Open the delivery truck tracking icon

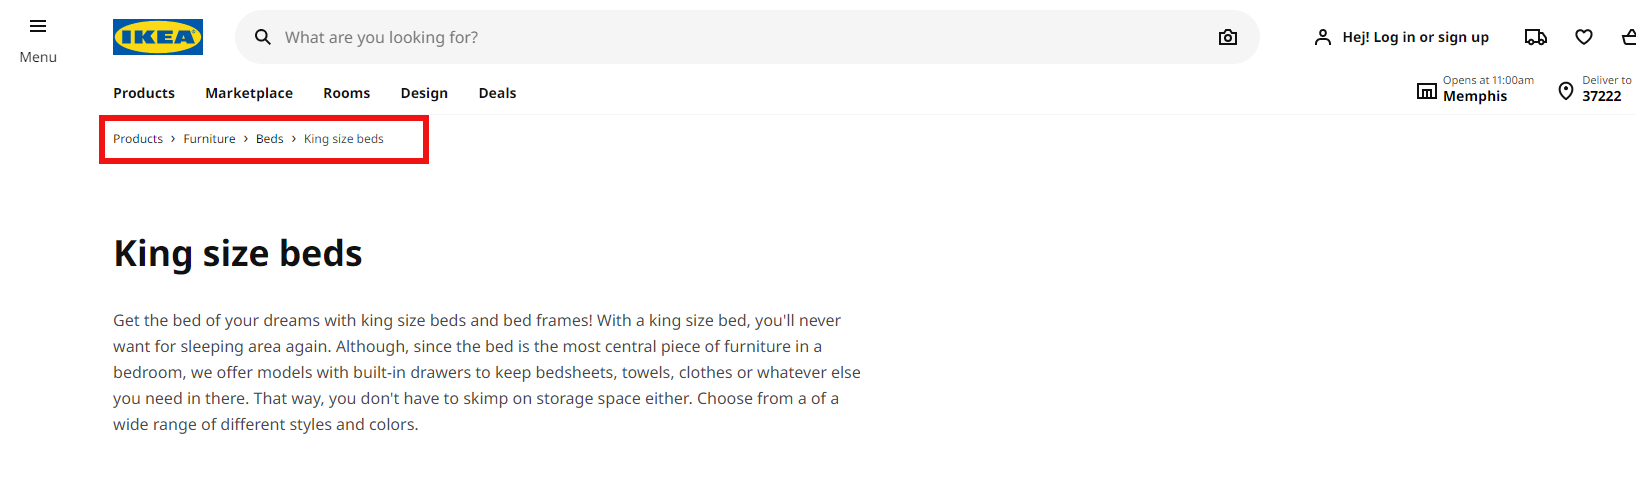coord(1535,37)
